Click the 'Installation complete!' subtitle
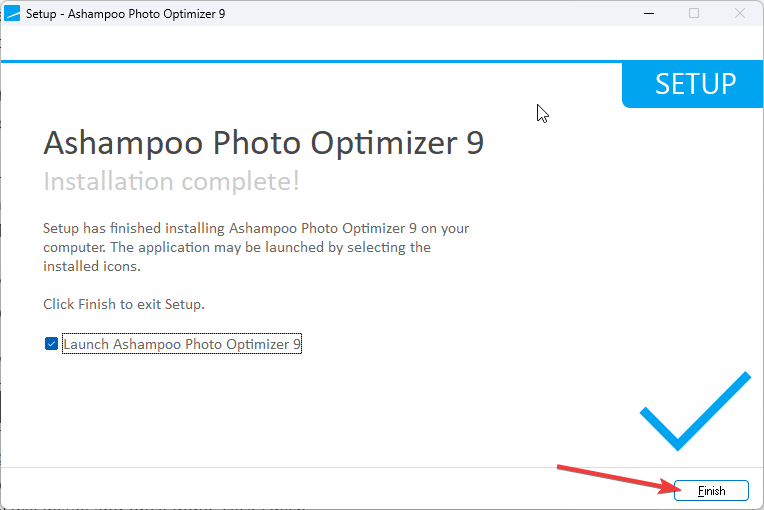This screenshot has width=764, height=510. pyautogui.click(x=171, y=182)
